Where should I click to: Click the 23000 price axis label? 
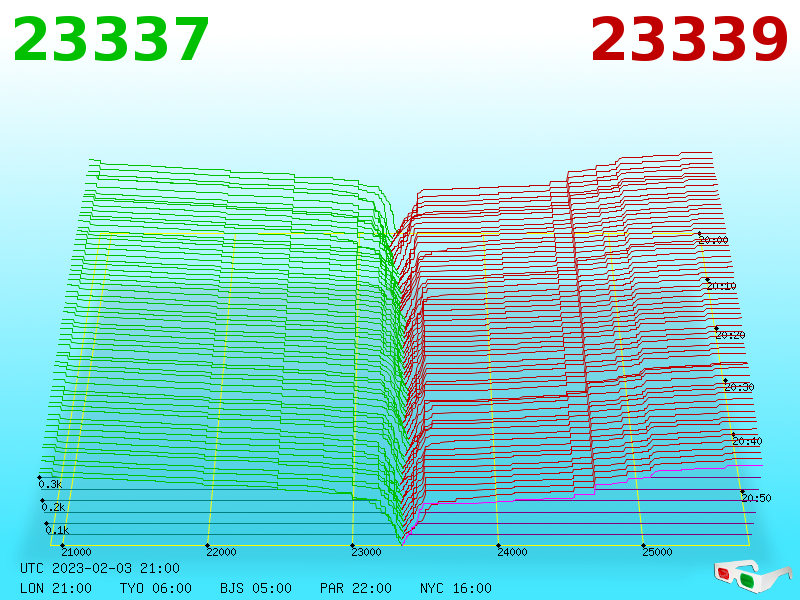pos(366,552)
